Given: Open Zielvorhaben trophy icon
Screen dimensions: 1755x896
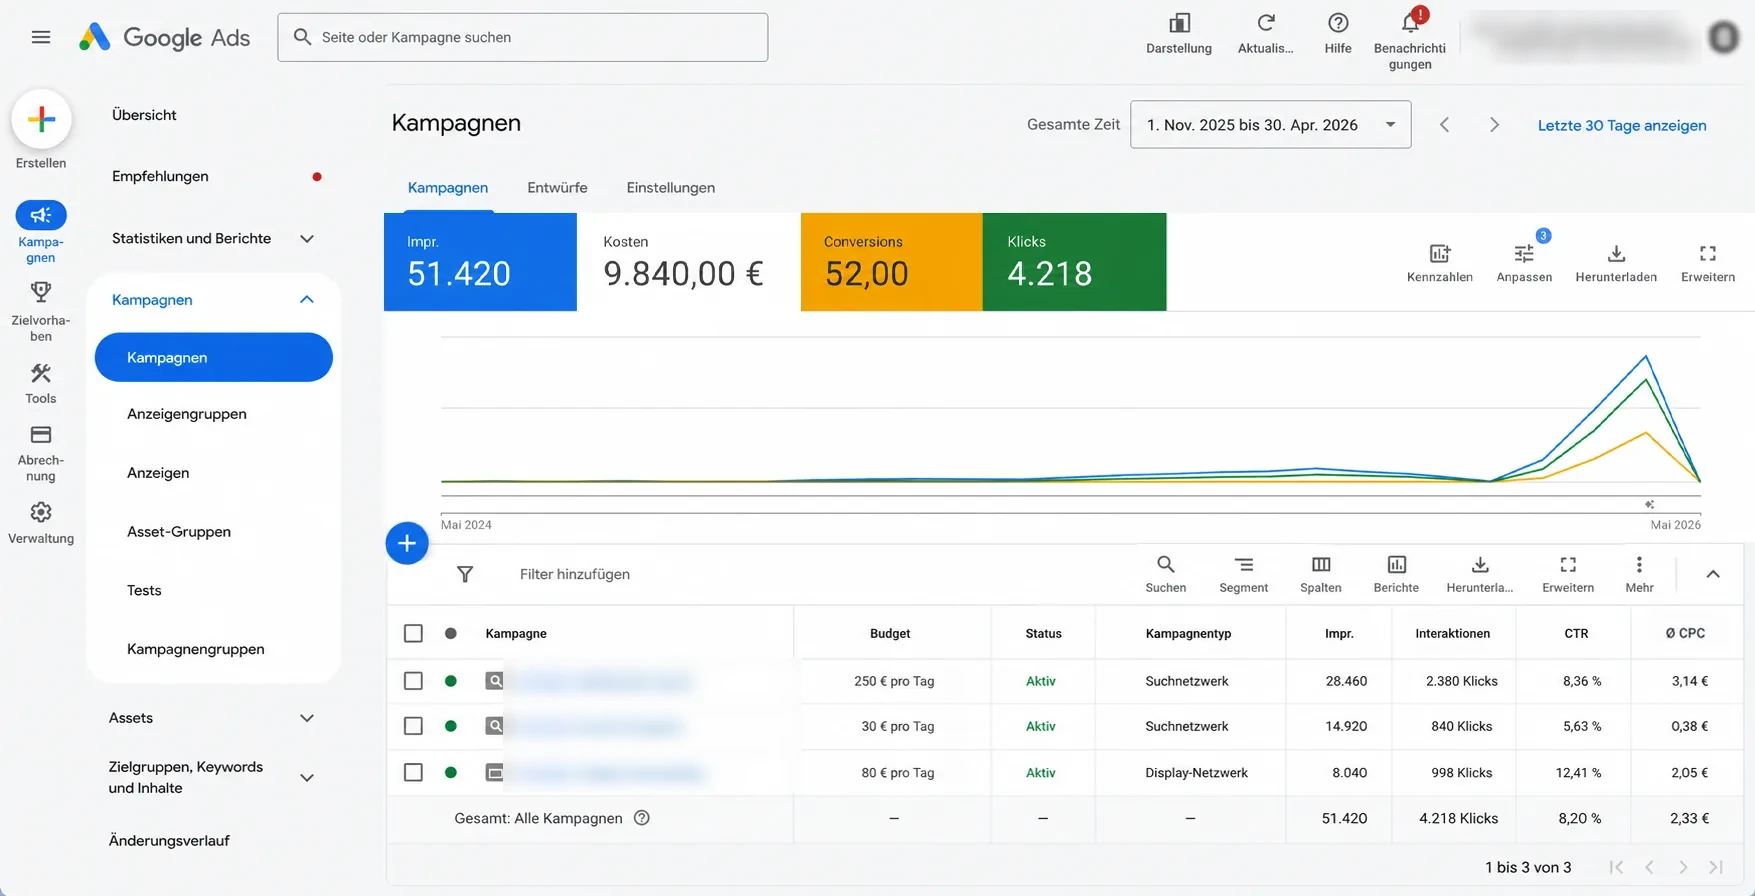Looking at the screenshot, I should [41, 292].
